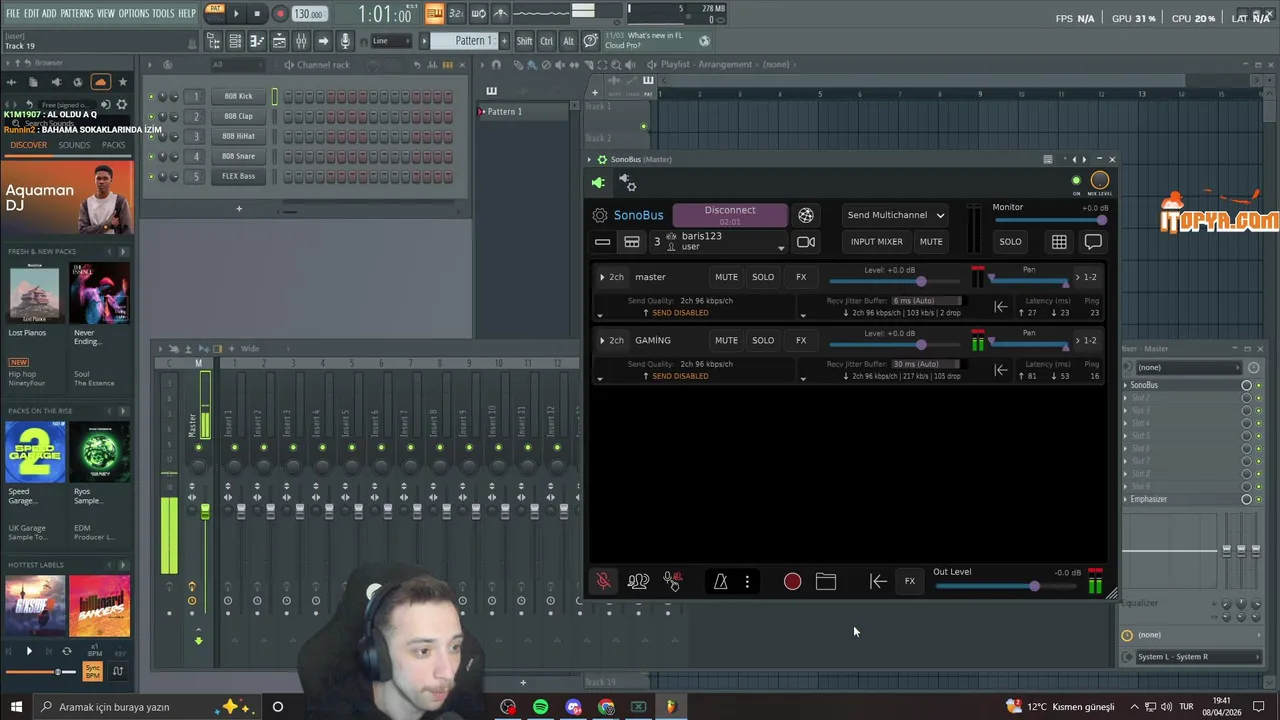Adjust SonoBus Out Level slider
The height and width of the screenshot is (720, 1280).
(x=1007, y=586)
